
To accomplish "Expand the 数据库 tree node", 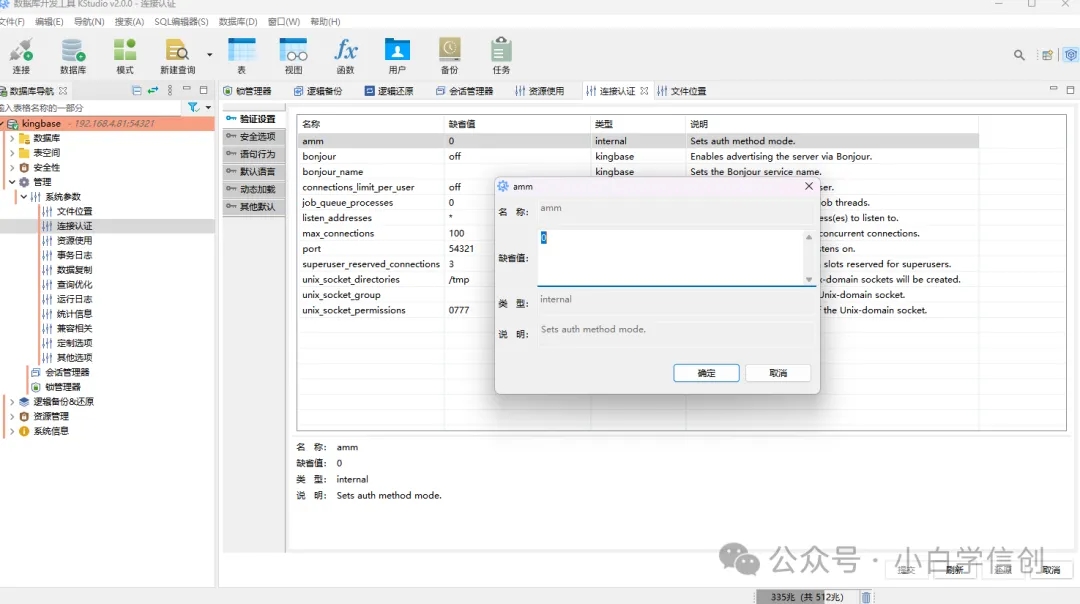I will (x=12, y=138).
